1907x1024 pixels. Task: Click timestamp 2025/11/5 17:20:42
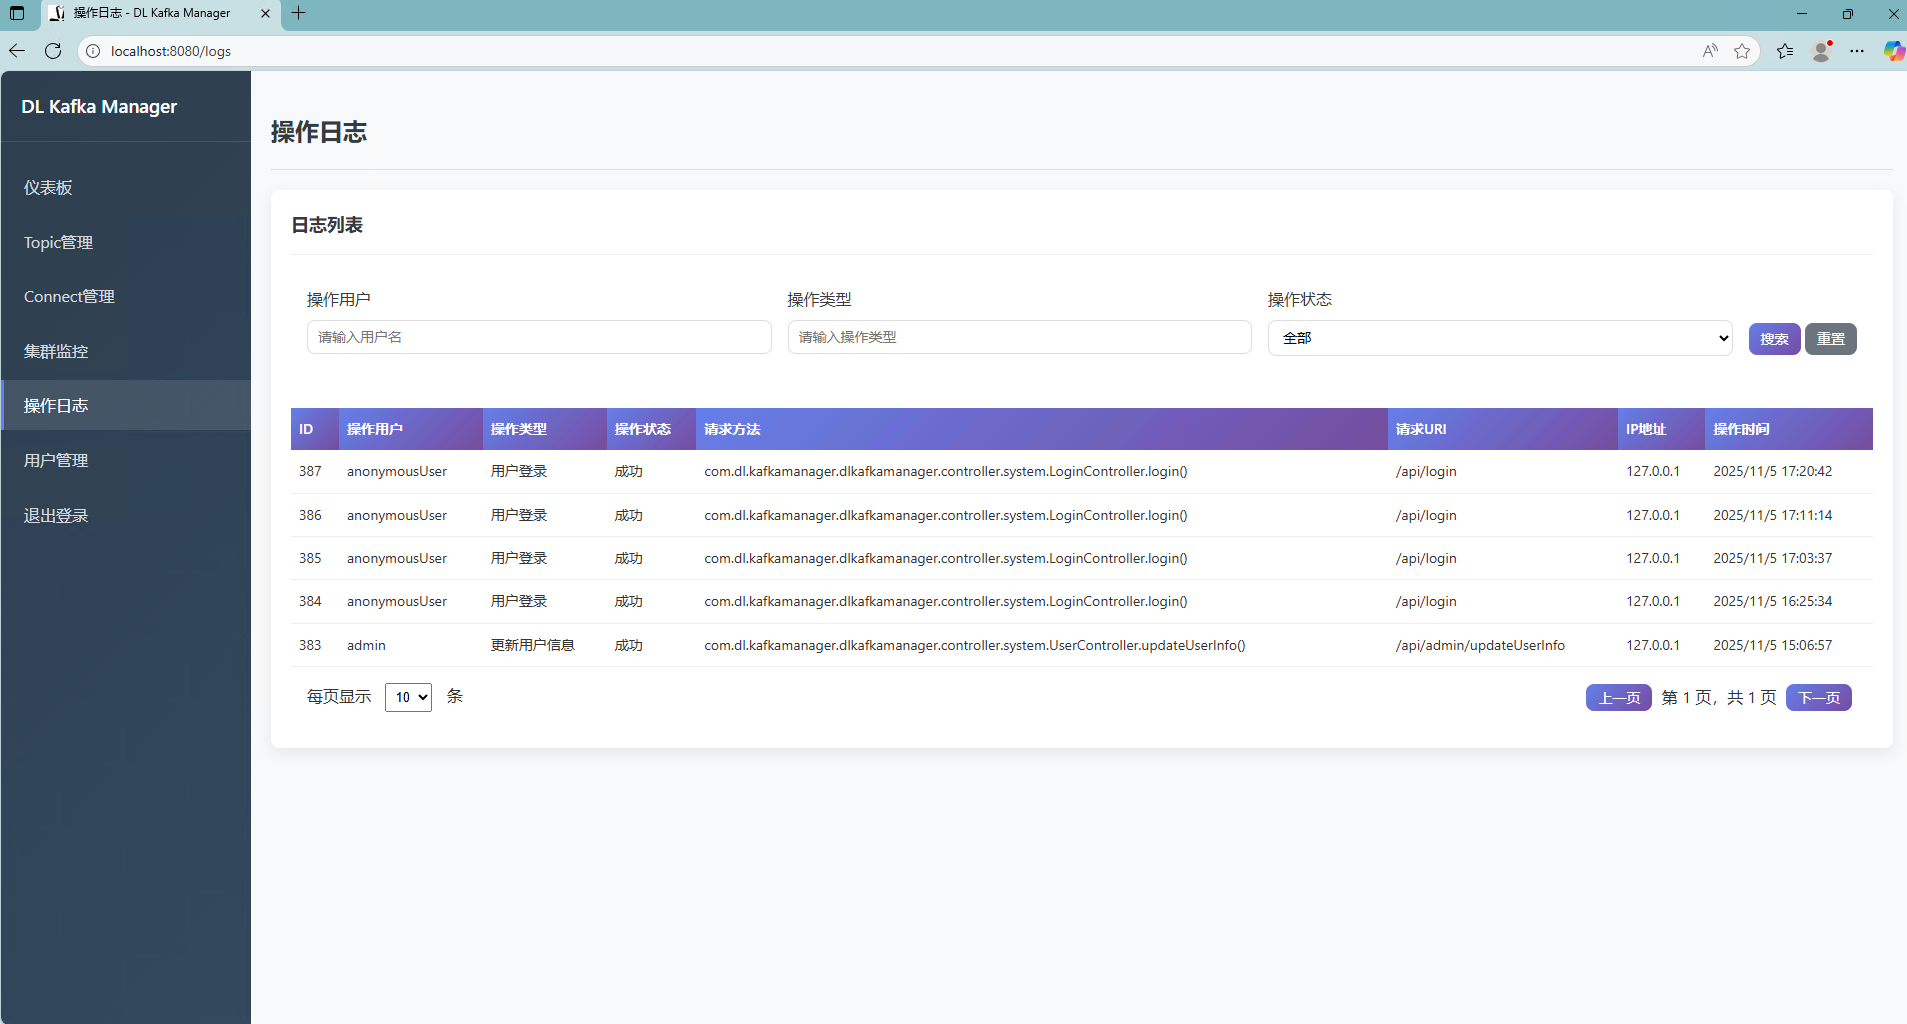(x=1772, y=471)
